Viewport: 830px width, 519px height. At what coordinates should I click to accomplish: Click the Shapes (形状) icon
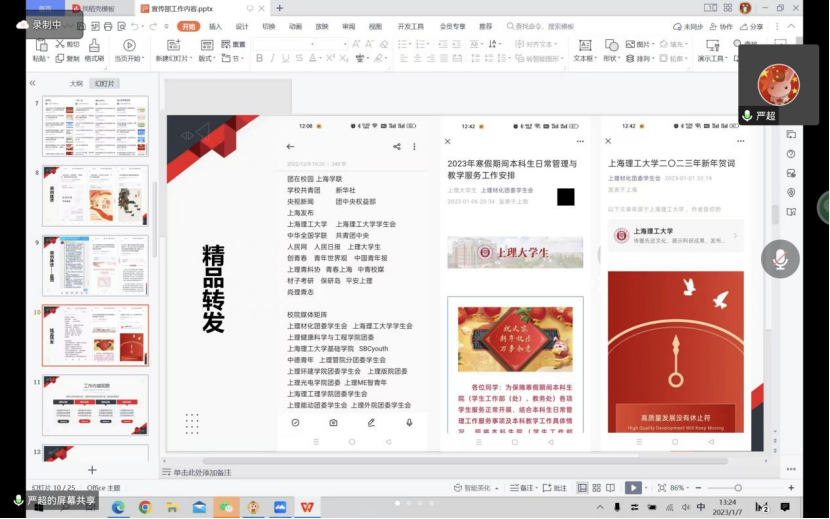(611, 46)
